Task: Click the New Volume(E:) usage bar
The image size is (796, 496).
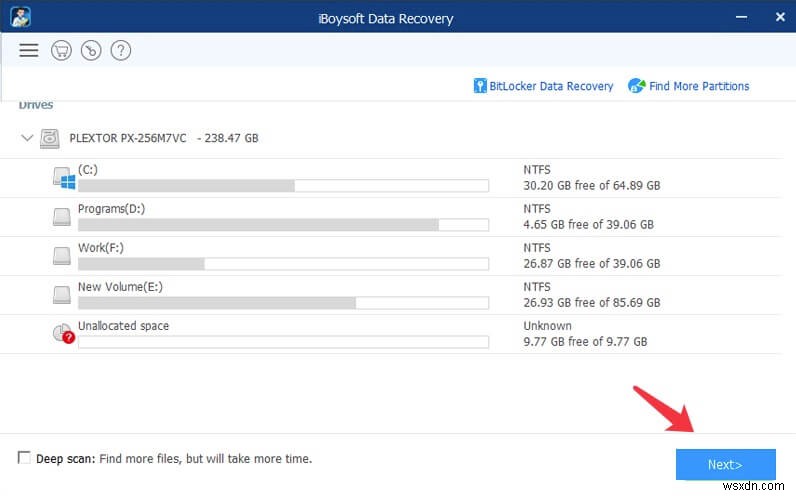Action: 283,302
